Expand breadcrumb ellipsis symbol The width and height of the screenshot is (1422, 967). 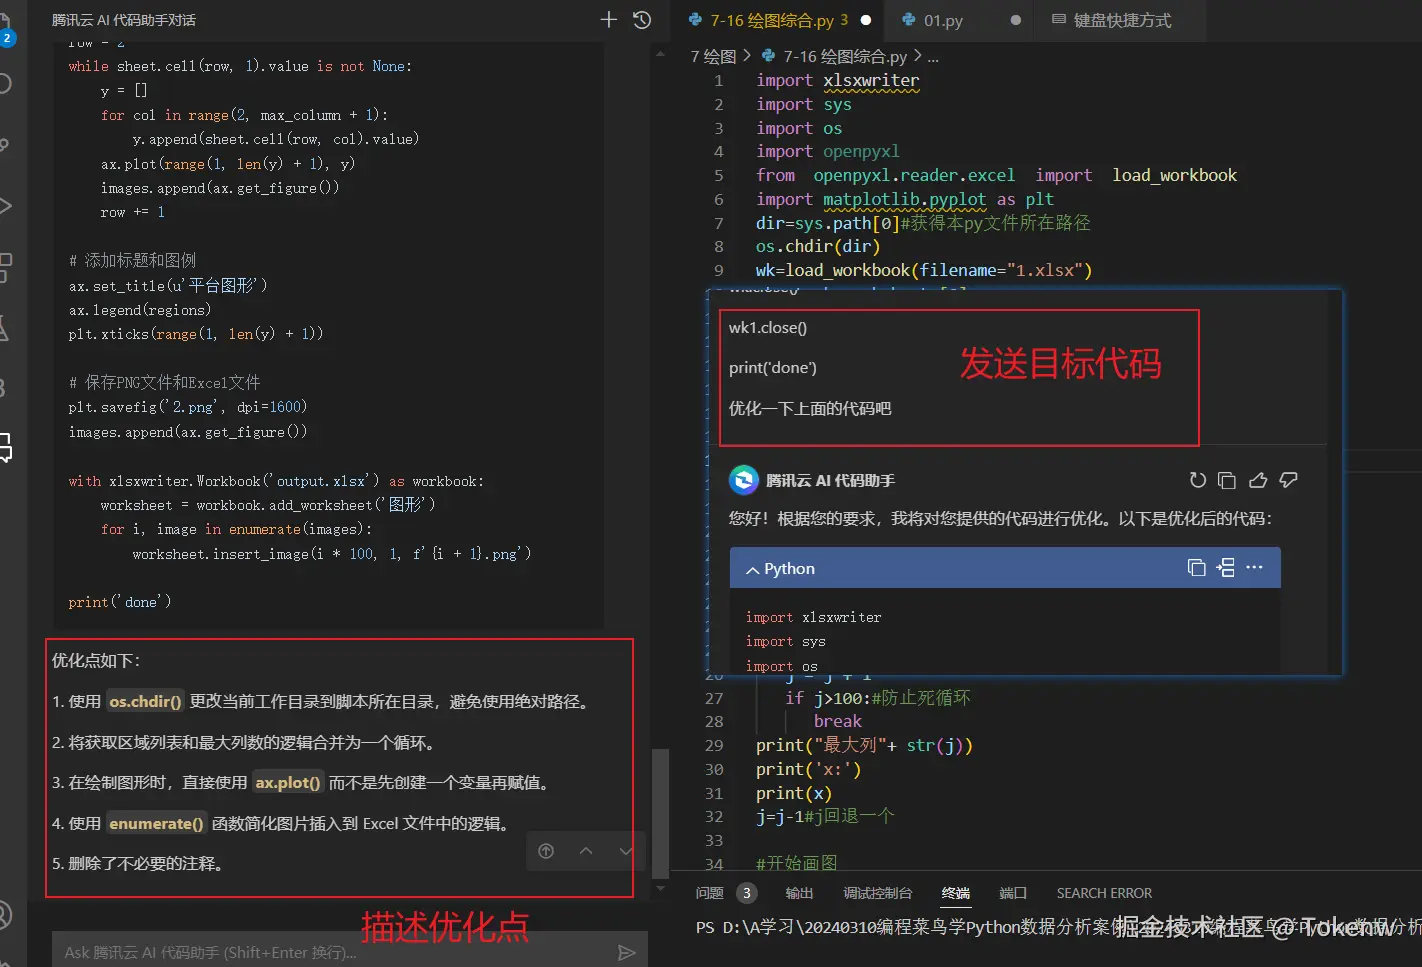[932, 57]
